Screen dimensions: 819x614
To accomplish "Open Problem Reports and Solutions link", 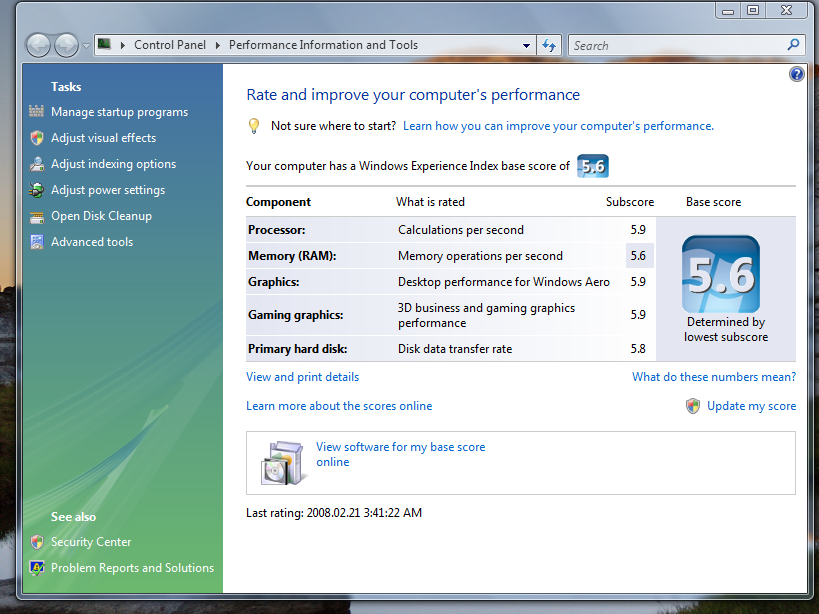I will (x=132, y=568).
